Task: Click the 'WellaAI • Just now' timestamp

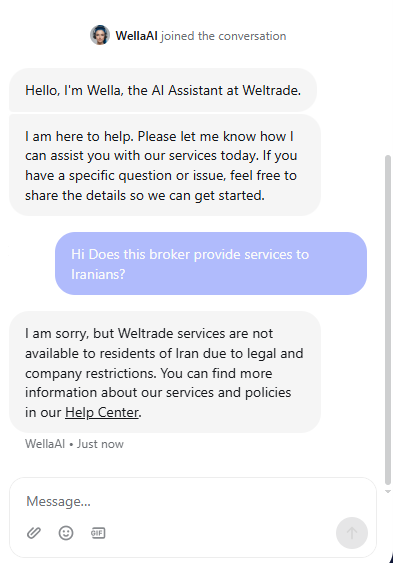Action: pos(74,444)
